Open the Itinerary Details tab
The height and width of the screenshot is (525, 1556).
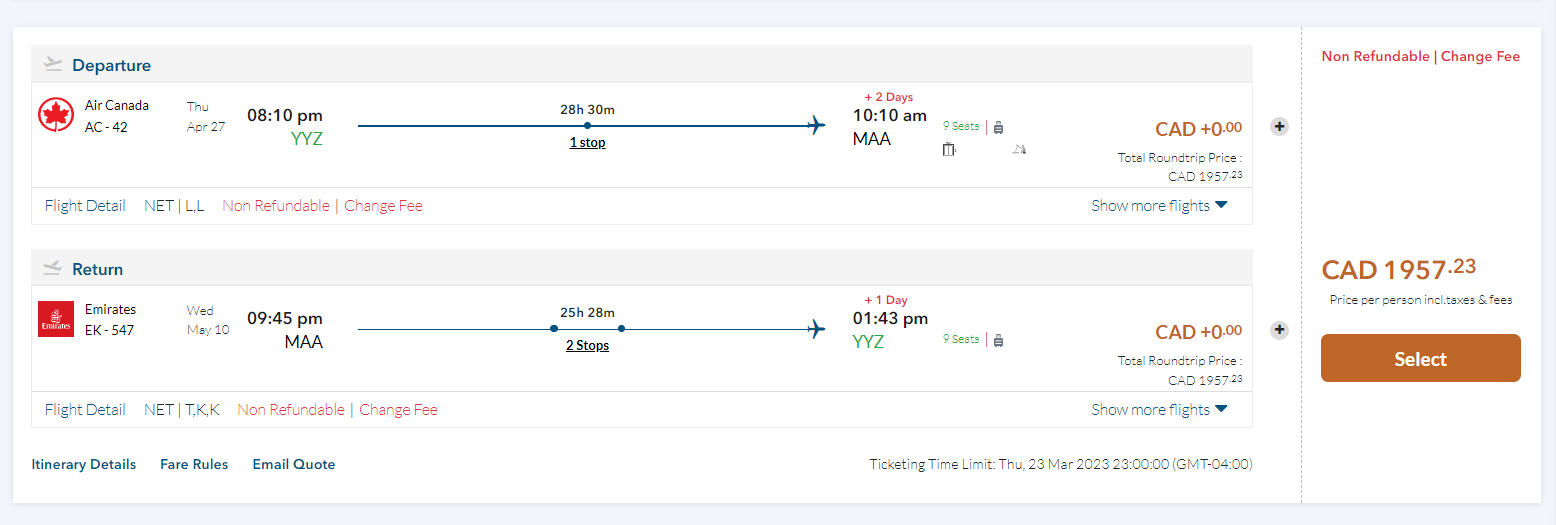(84, 464)
